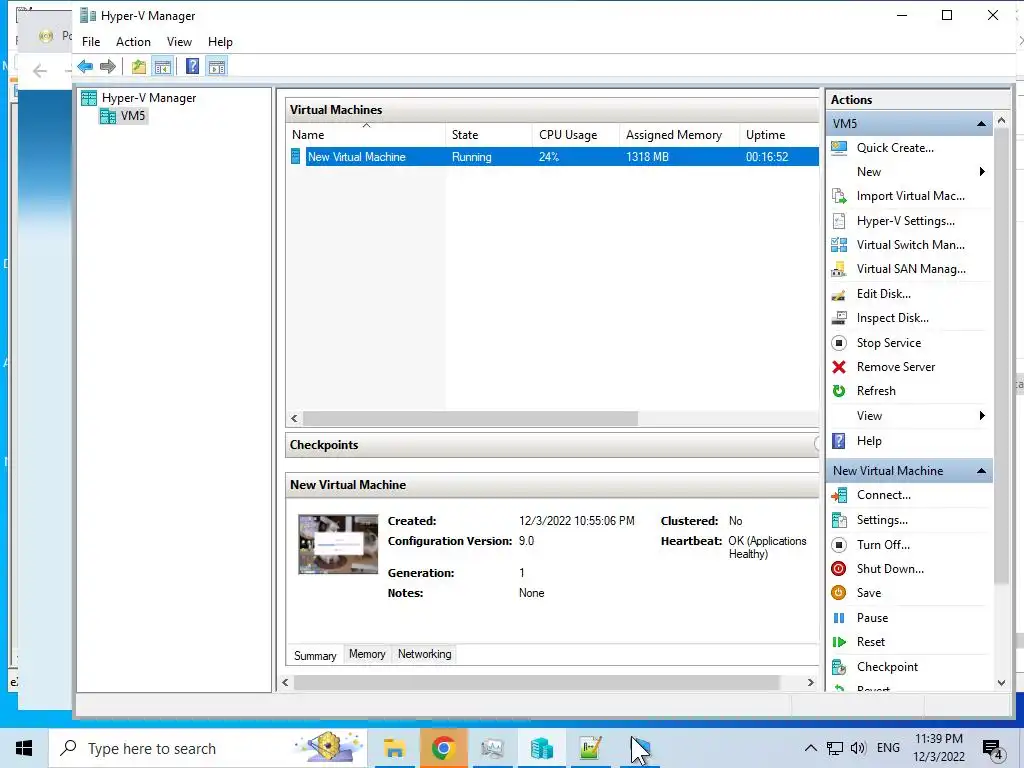Collapse the VM5 actions section
1024x768 pixels.
tap(981, 123)
